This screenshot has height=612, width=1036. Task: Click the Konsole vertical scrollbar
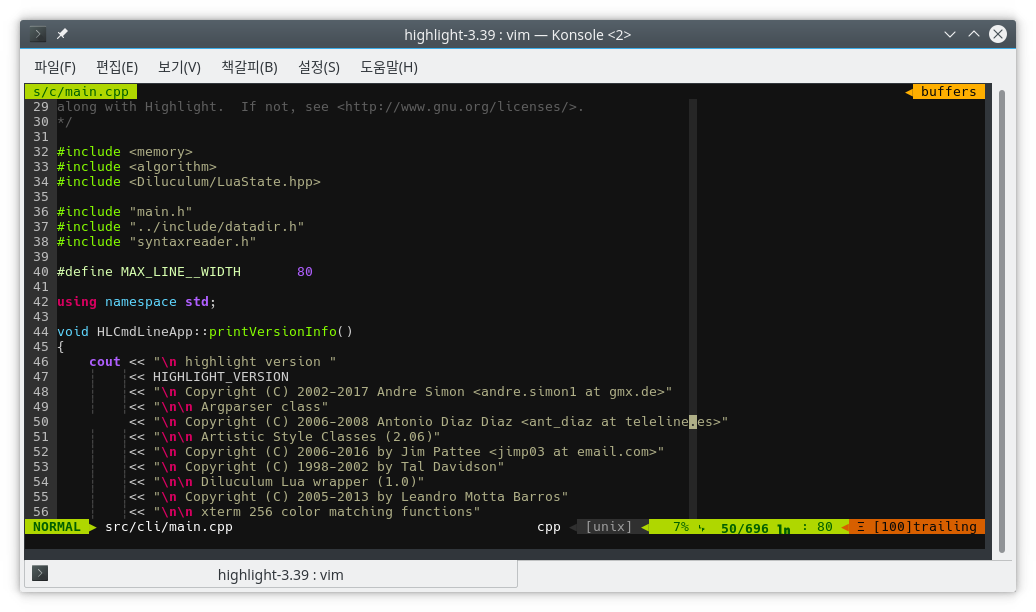[x=1002, y=321]
